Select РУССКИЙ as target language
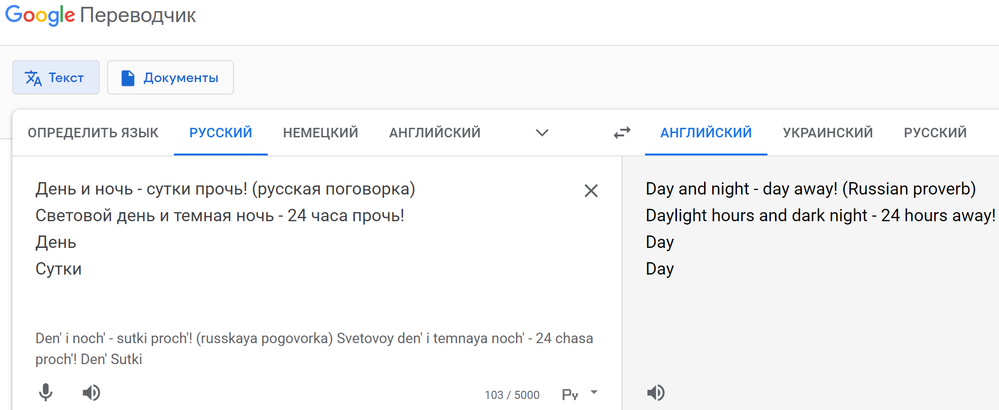Screen dimensions: 999x410 point(935,133)
